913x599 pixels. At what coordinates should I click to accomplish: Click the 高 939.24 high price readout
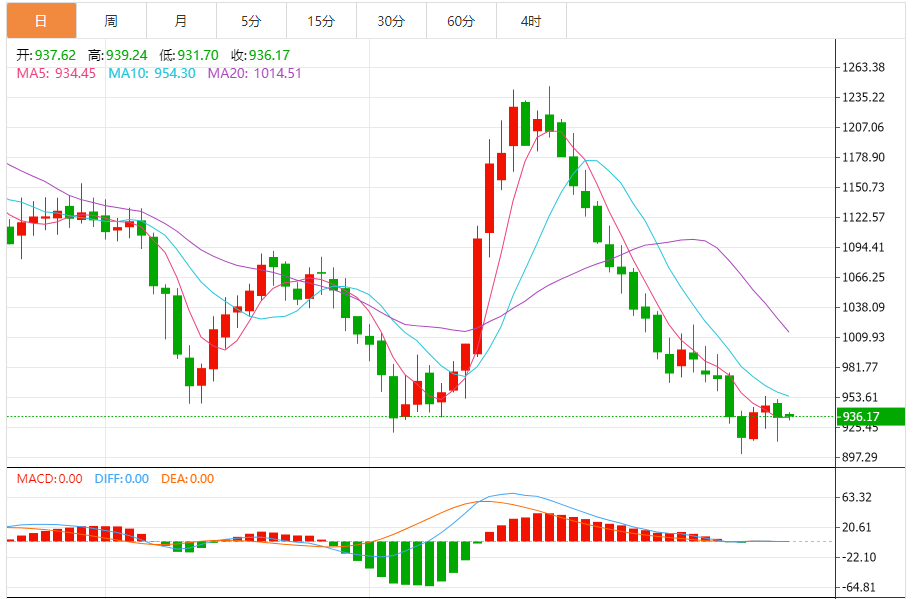(117, 56)
